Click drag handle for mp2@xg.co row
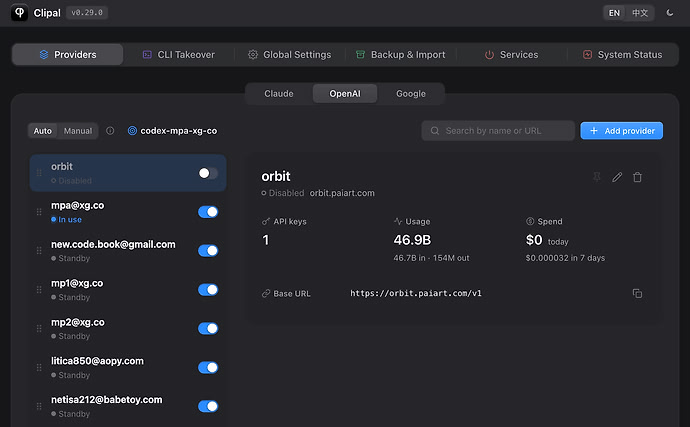The image size is (690, 427). (39, 328)
